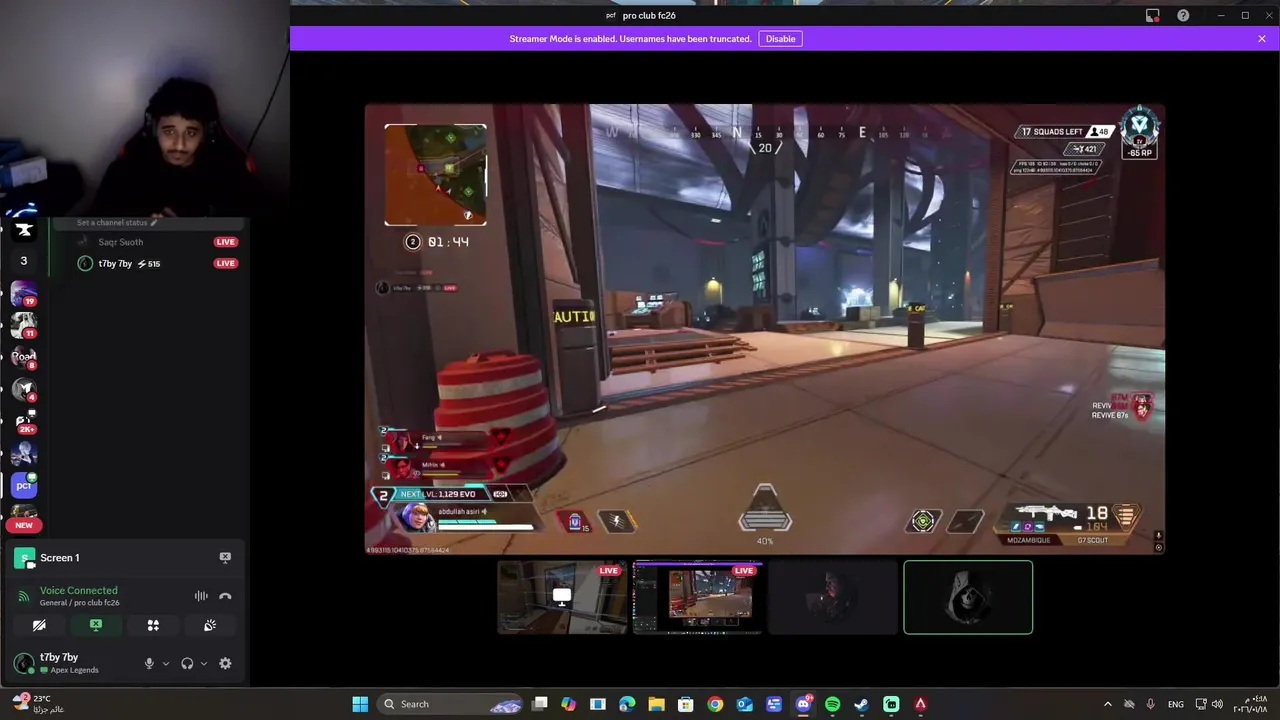1280x720 pixels.
Task: Open Discord user settings gear
Action: [225, 663]
